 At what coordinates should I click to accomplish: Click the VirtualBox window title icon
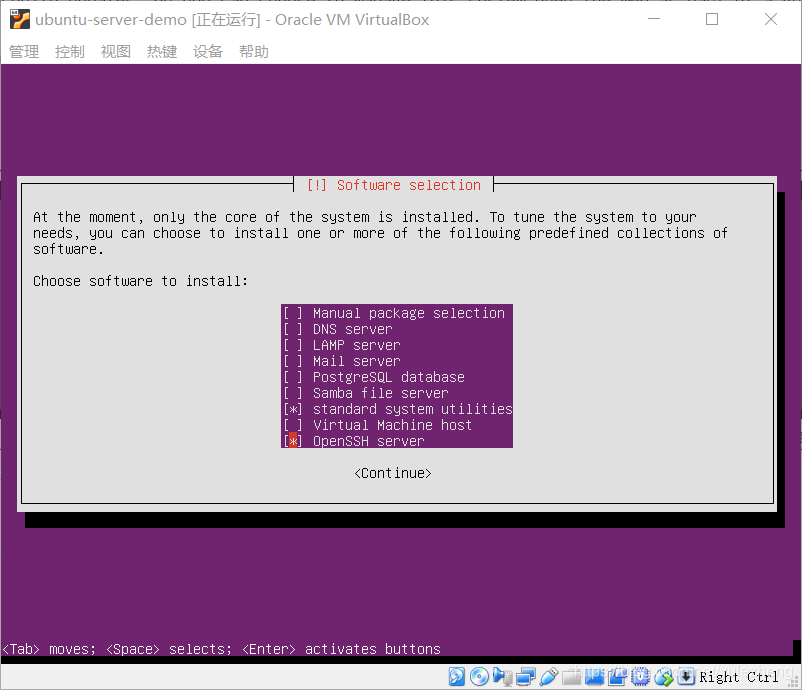coord(19,19)
